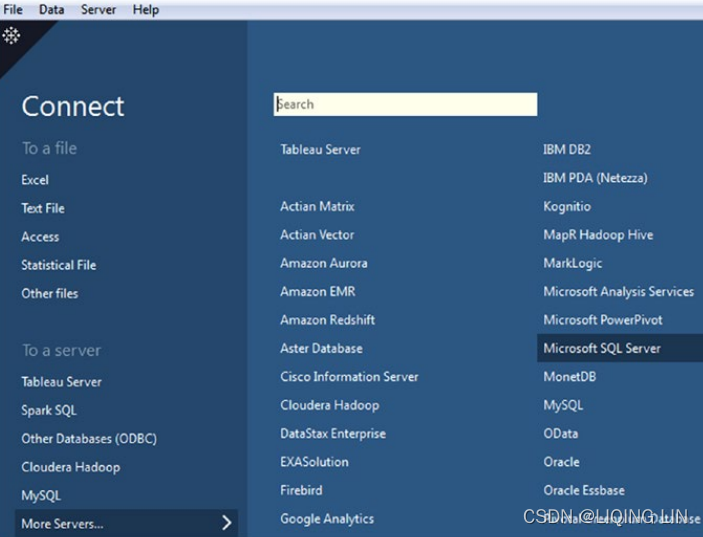Select Cisco Information Server connector
Viewport: 703px width, 537px height.
(349, 377)
